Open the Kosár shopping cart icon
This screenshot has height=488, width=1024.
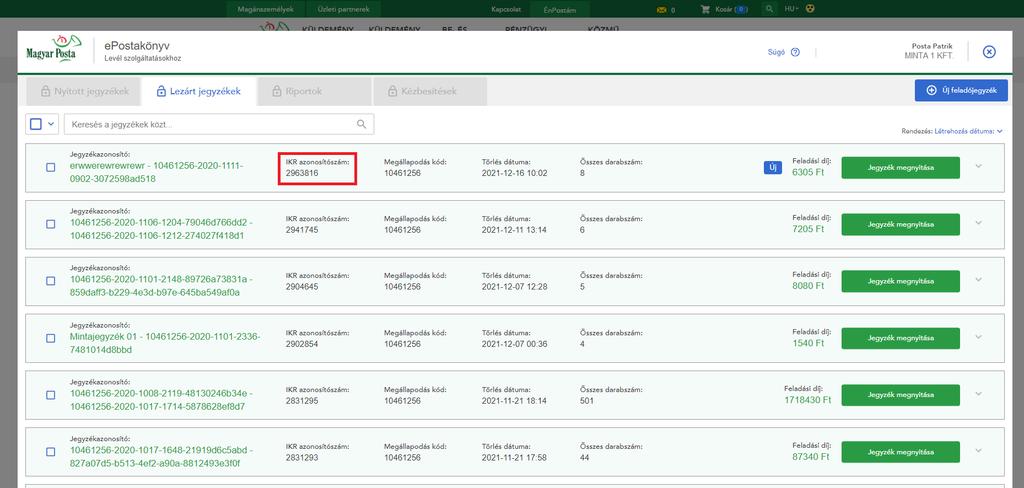[x=705, y=9]
